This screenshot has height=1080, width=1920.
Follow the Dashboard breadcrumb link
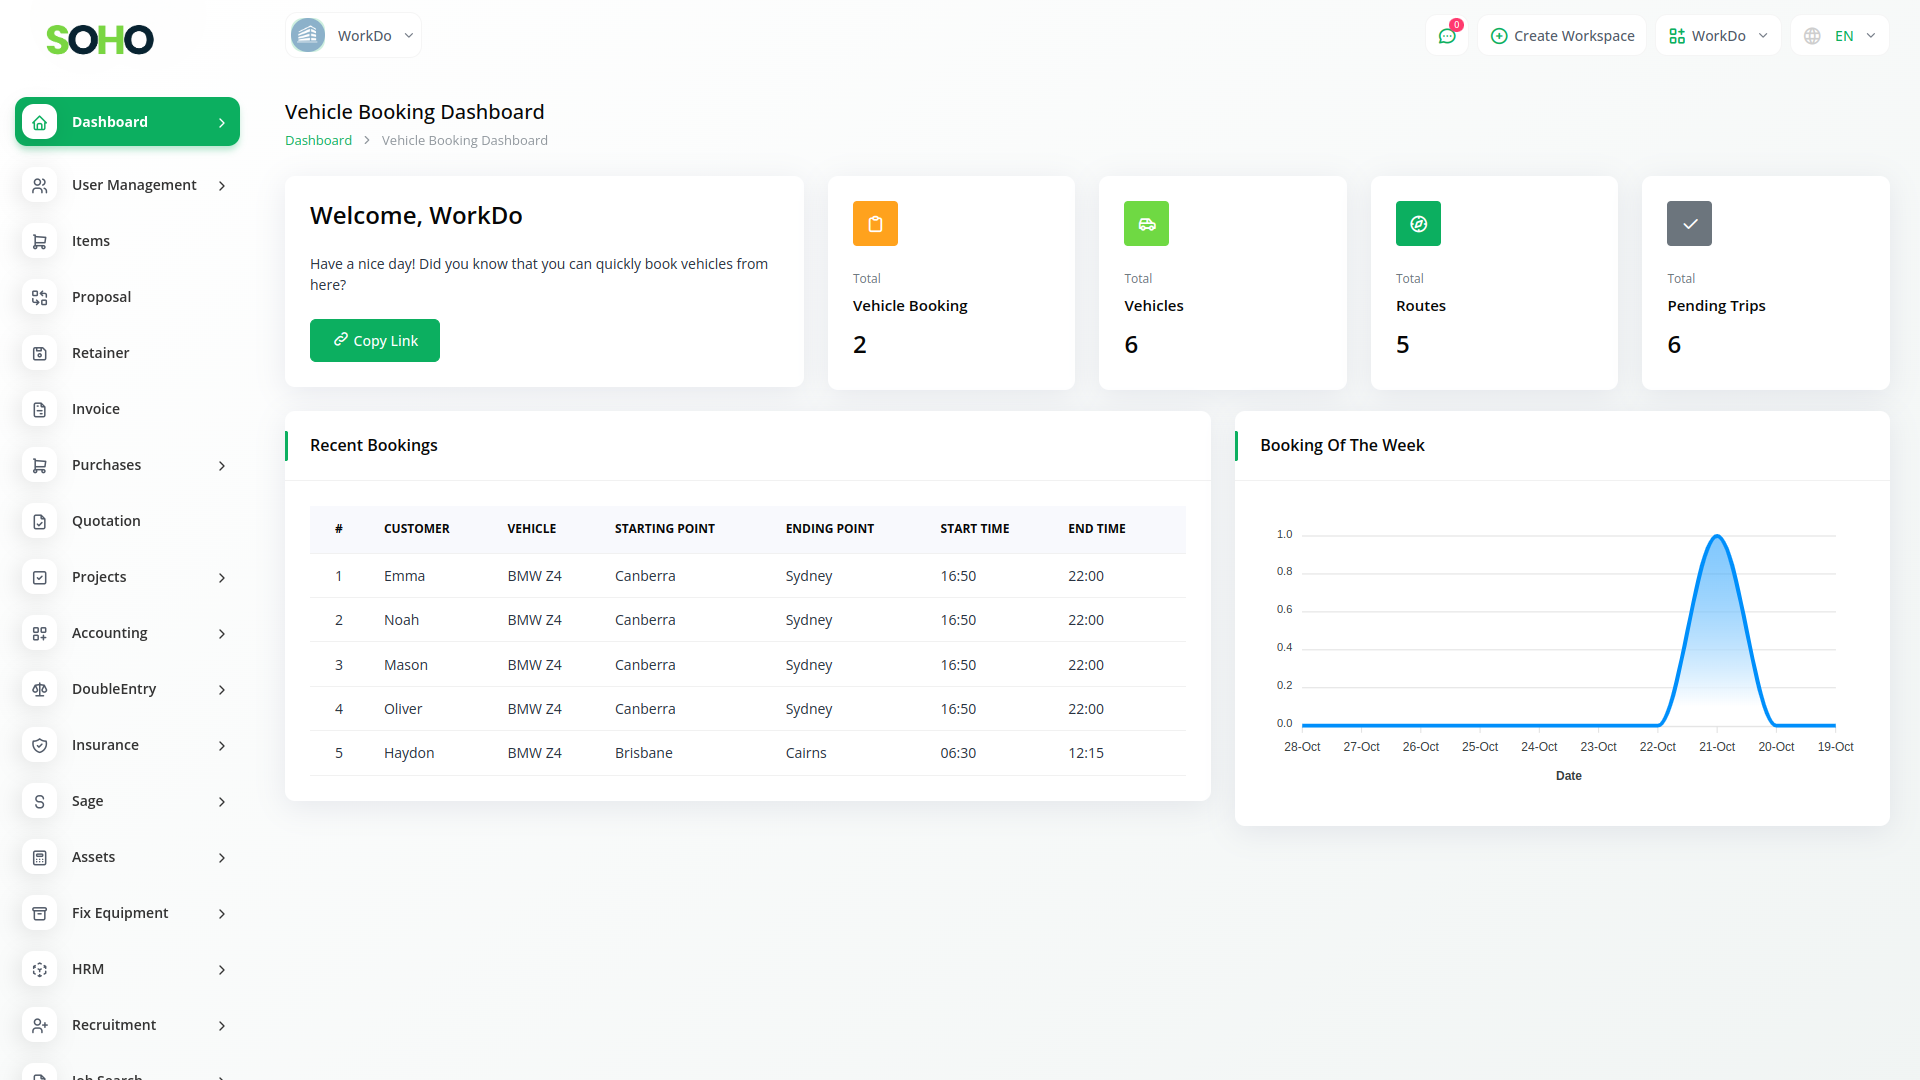318,140
